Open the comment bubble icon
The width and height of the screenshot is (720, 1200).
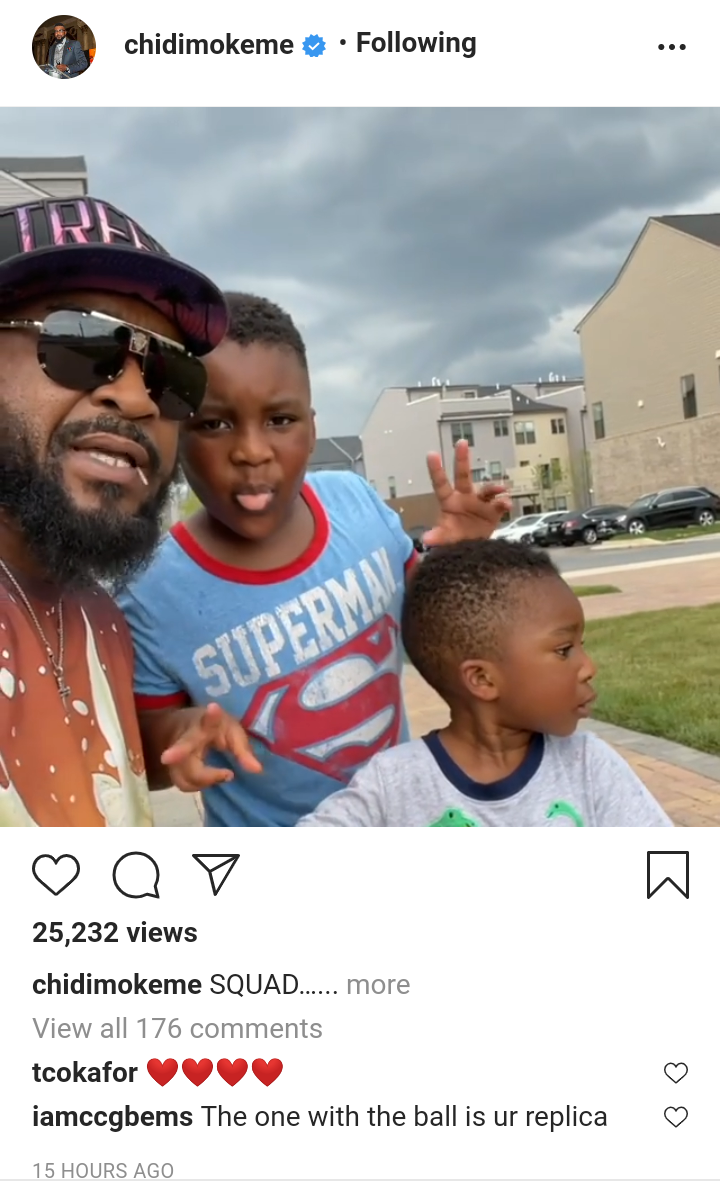[x=136, y=875]
